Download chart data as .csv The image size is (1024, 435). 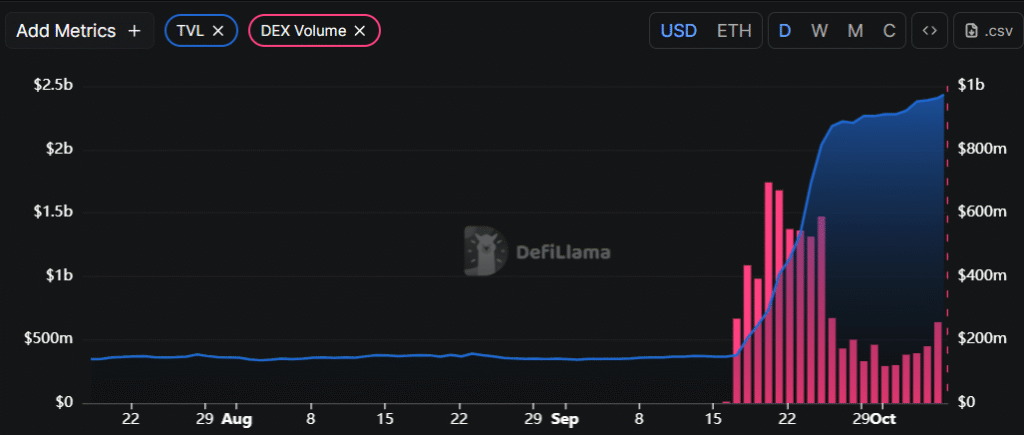pyautogui.click(x=988, y=31)
